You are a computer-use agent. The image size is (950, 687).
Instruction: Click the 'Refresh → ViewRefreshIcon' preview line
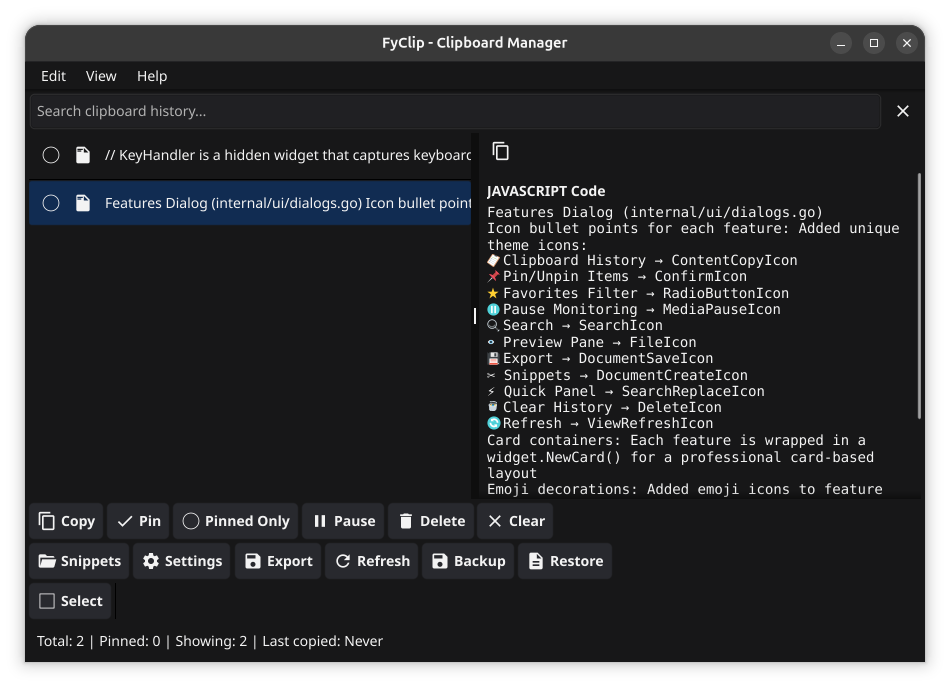point(600,423)
